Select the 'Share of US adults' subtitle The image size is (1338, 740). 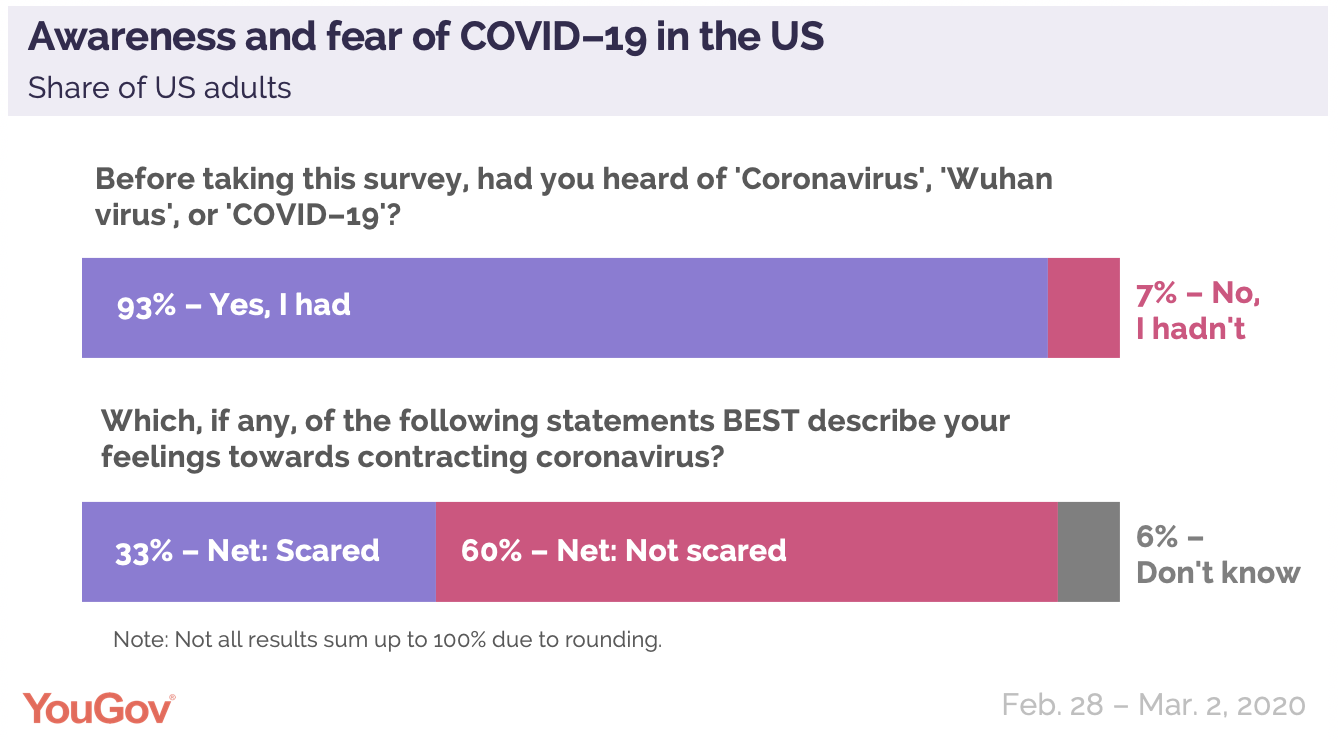coord(160,88)
